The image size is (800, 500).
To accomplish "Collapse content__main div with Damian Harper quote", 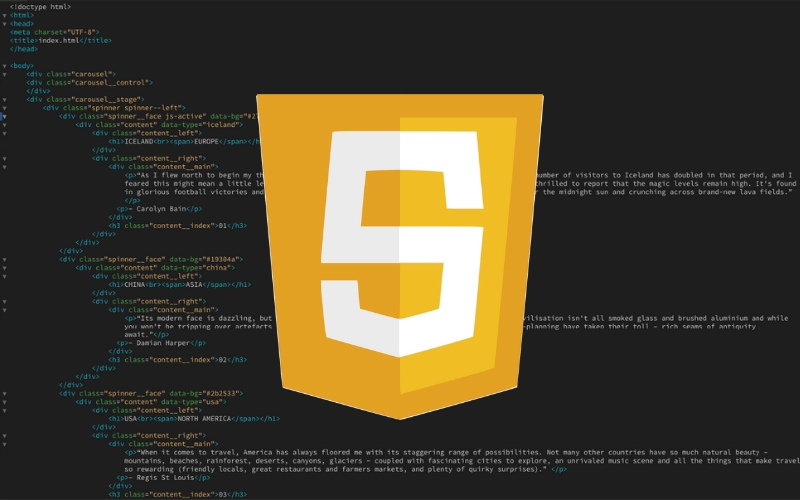I will point(5,310).
